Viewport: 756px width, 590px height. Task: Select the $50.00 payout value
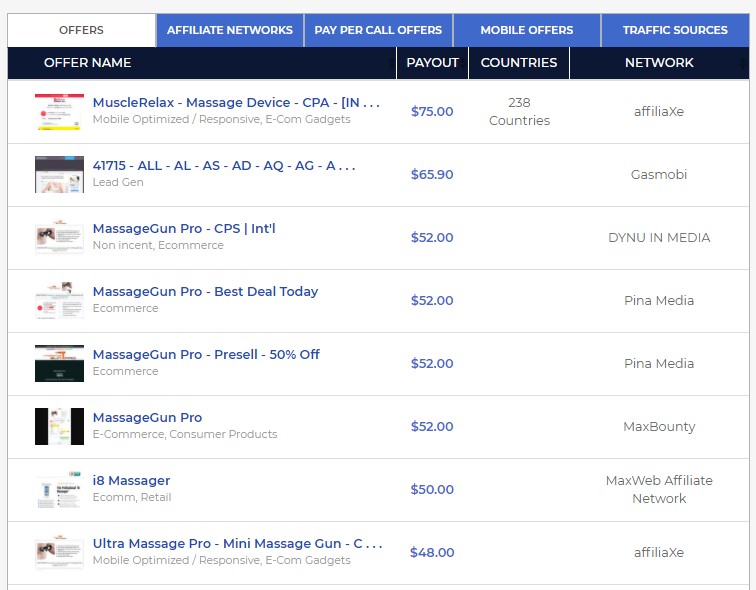coord(432,489)
